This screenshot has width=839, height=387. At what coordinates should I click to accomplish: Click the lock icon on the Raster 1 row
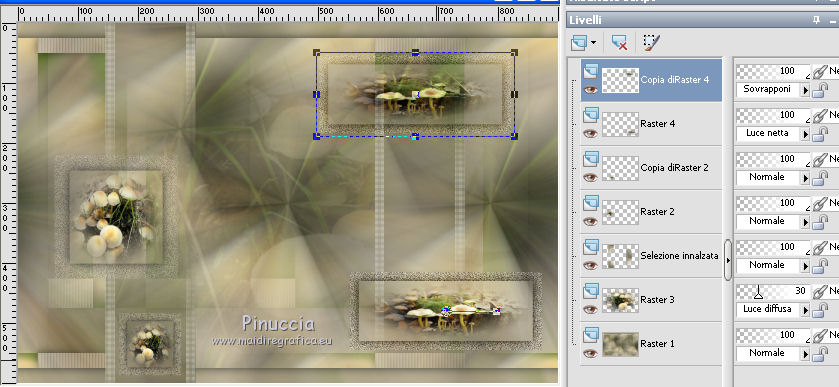tap(820, 354)
